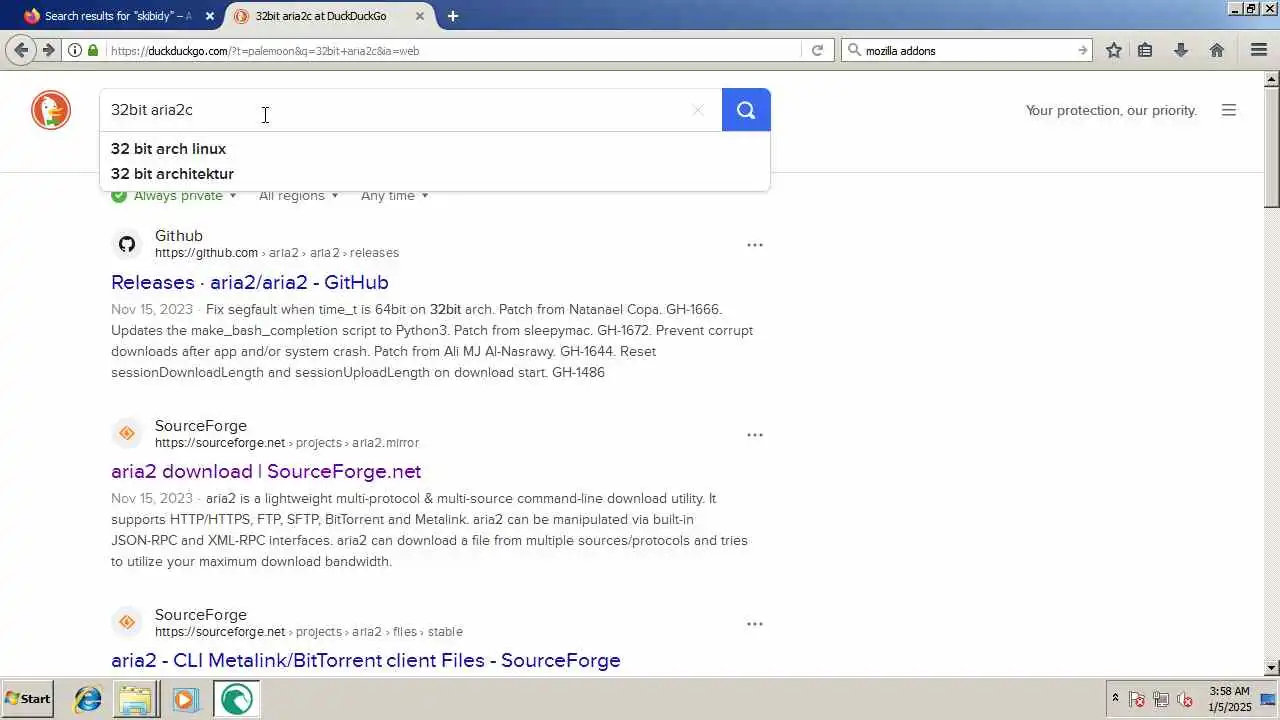Click the taskbar clock showing 3:58 AM

pos(1229,699)
